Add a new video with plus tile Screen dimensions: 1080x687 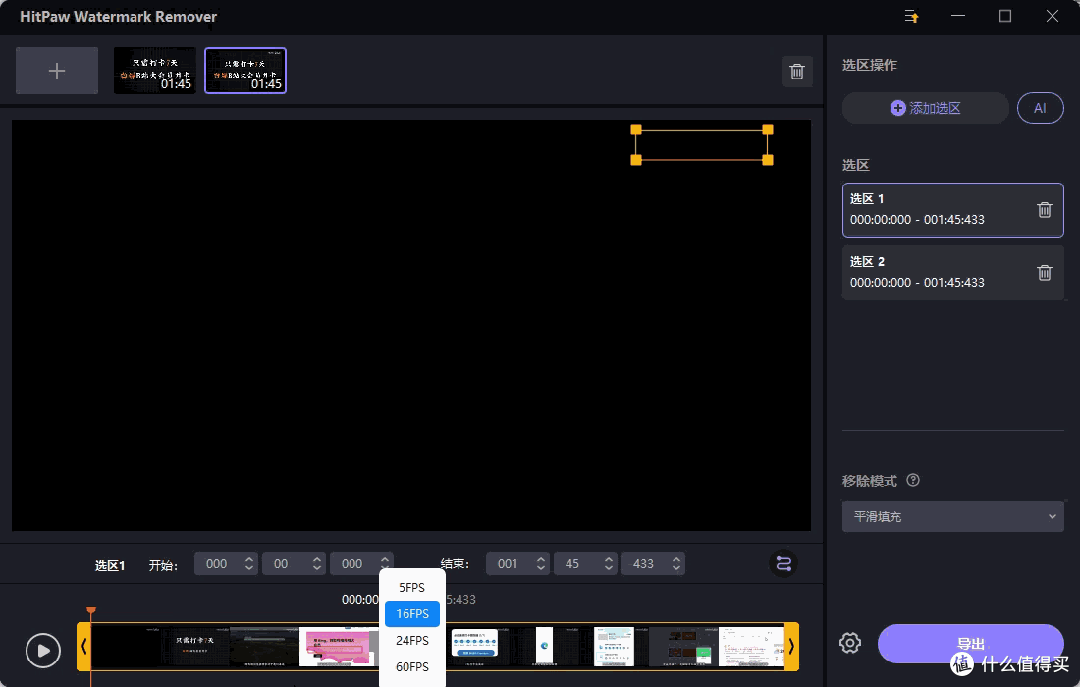click(x=56, y=70)
